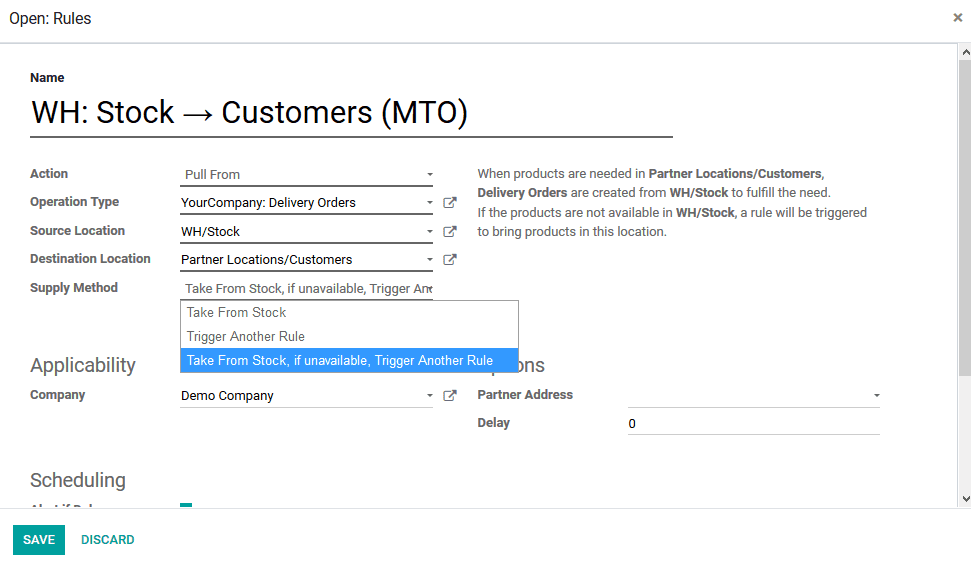Image resolution: width=971 pixels, height=571 pixels.
Task: Open the Company dropdown
Action: point(306,395)
